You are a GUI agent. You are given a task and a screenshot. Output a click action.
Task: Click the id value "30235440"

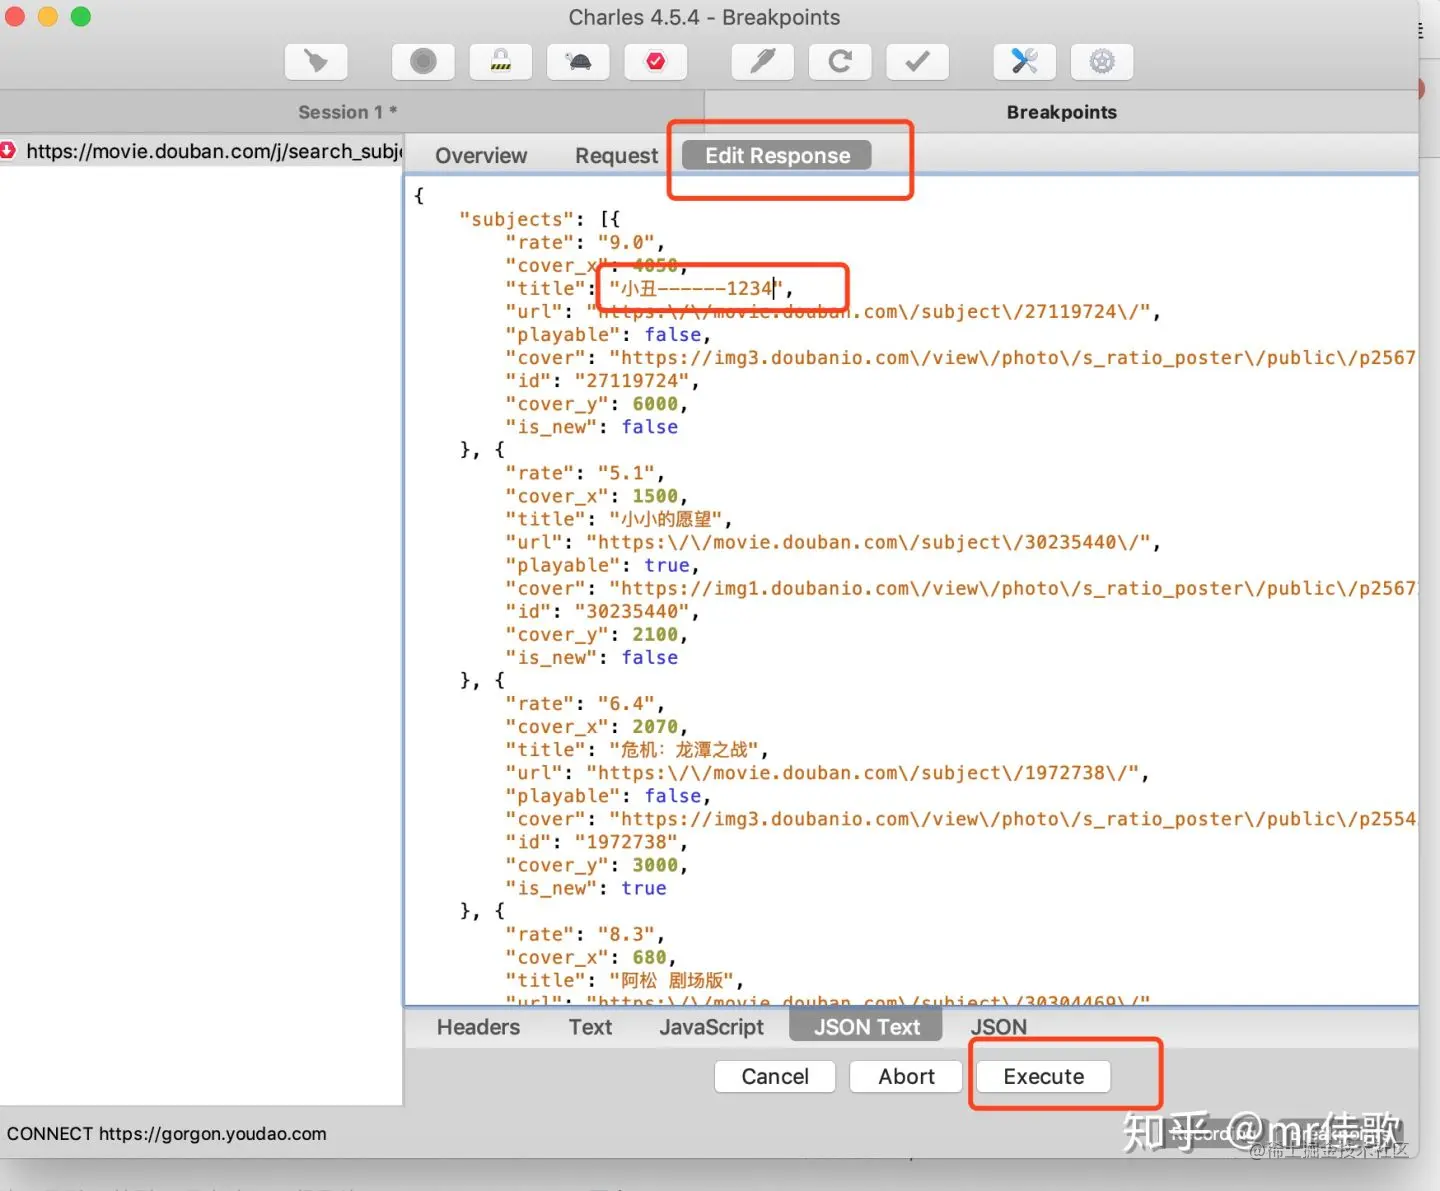(632, 611)
